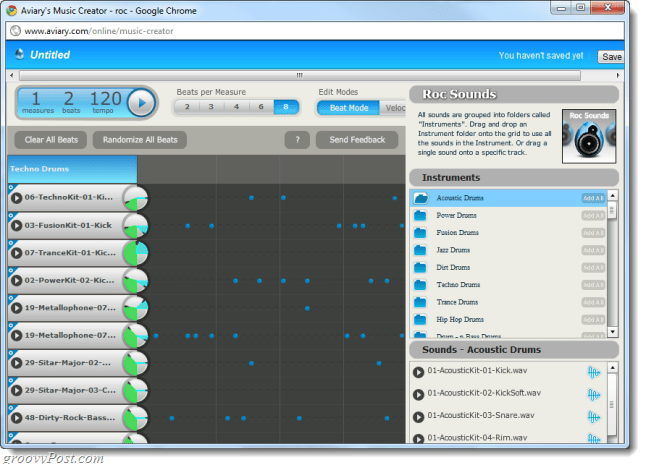The height and width of the screenshot is (464, 645).
Task: Select the Fusion Drums folder icon
Action: pyautogui.click(x=420, y=233)
